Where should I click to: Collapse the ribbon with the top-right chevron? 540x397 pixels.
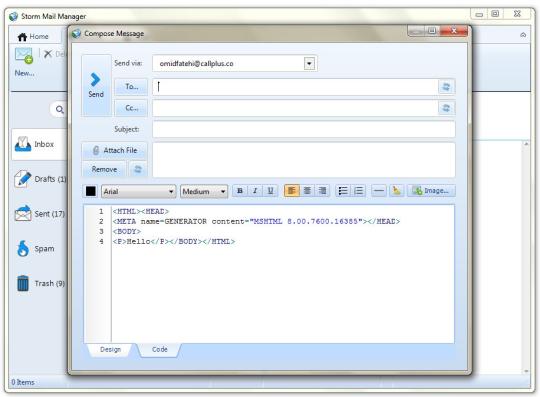(523, 35)
